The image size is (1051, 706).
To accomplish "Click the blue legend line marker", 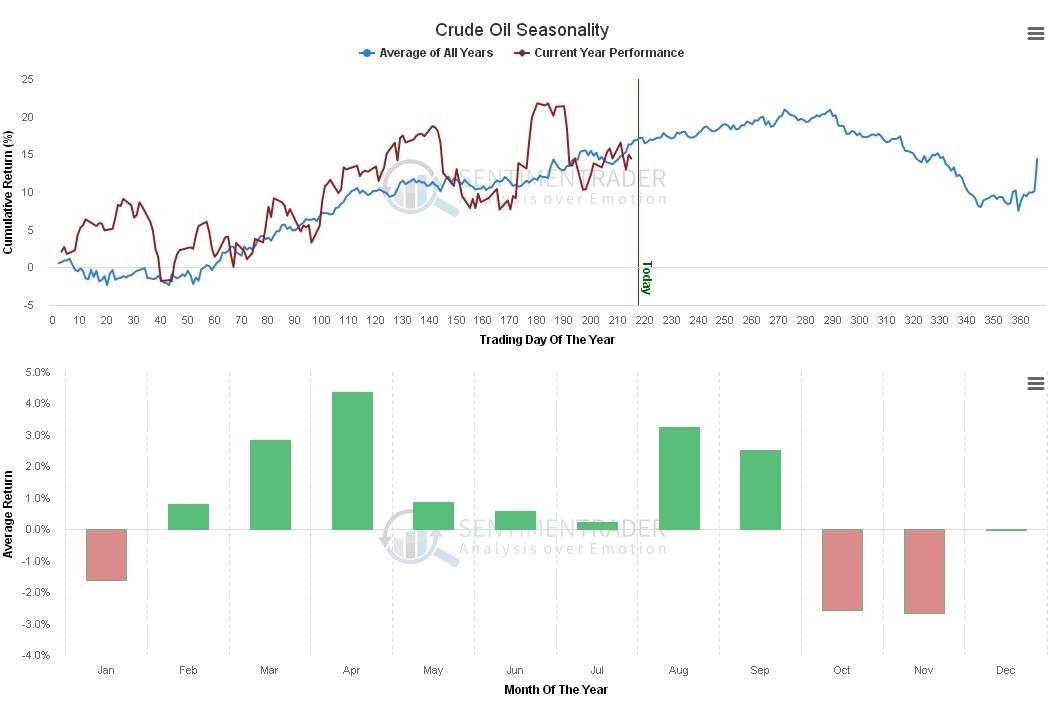I will [x=368, y=53].
